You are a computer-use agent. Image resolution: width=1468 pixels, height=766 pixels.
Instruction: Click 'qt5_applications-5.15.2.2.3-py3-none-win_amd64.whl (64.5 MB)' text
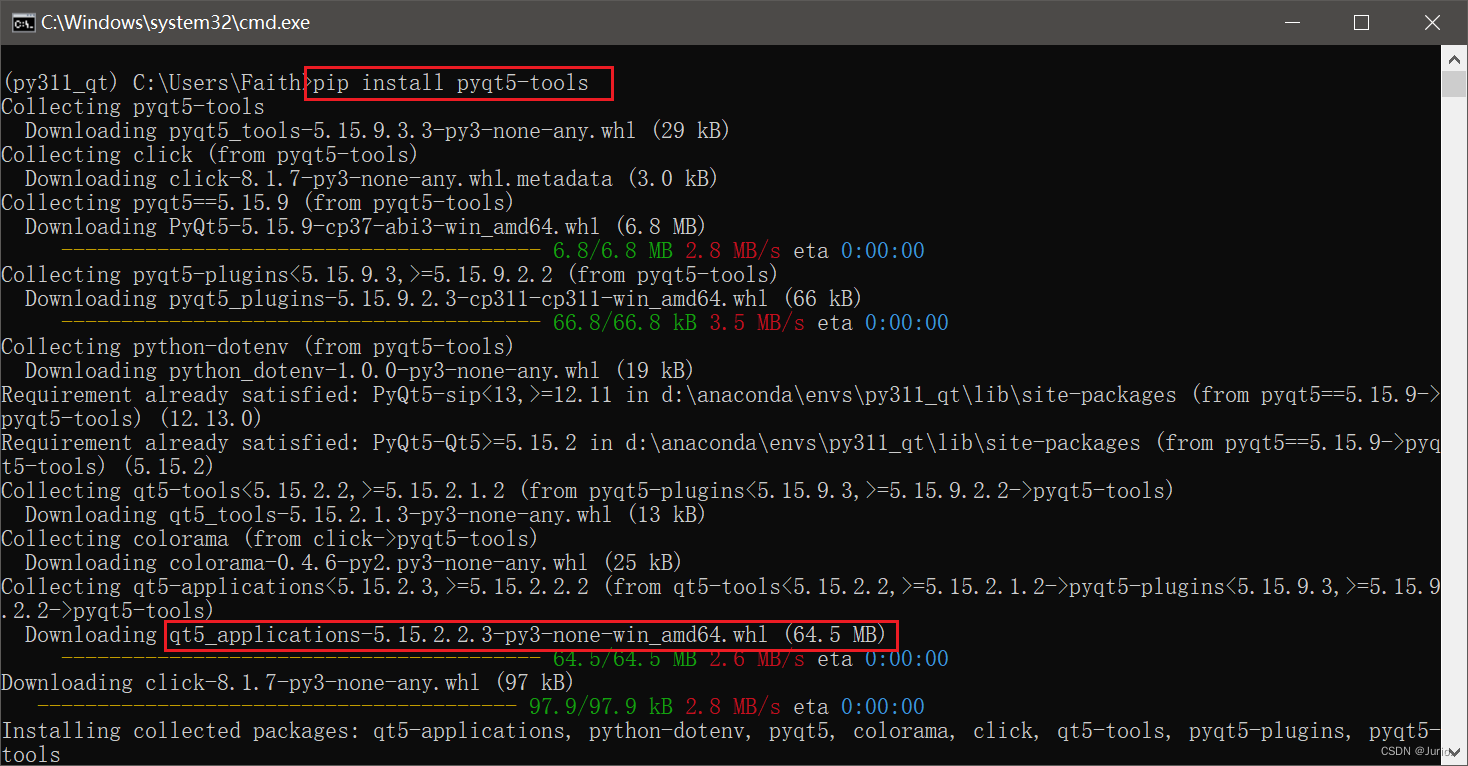click(x=528, y=635)
